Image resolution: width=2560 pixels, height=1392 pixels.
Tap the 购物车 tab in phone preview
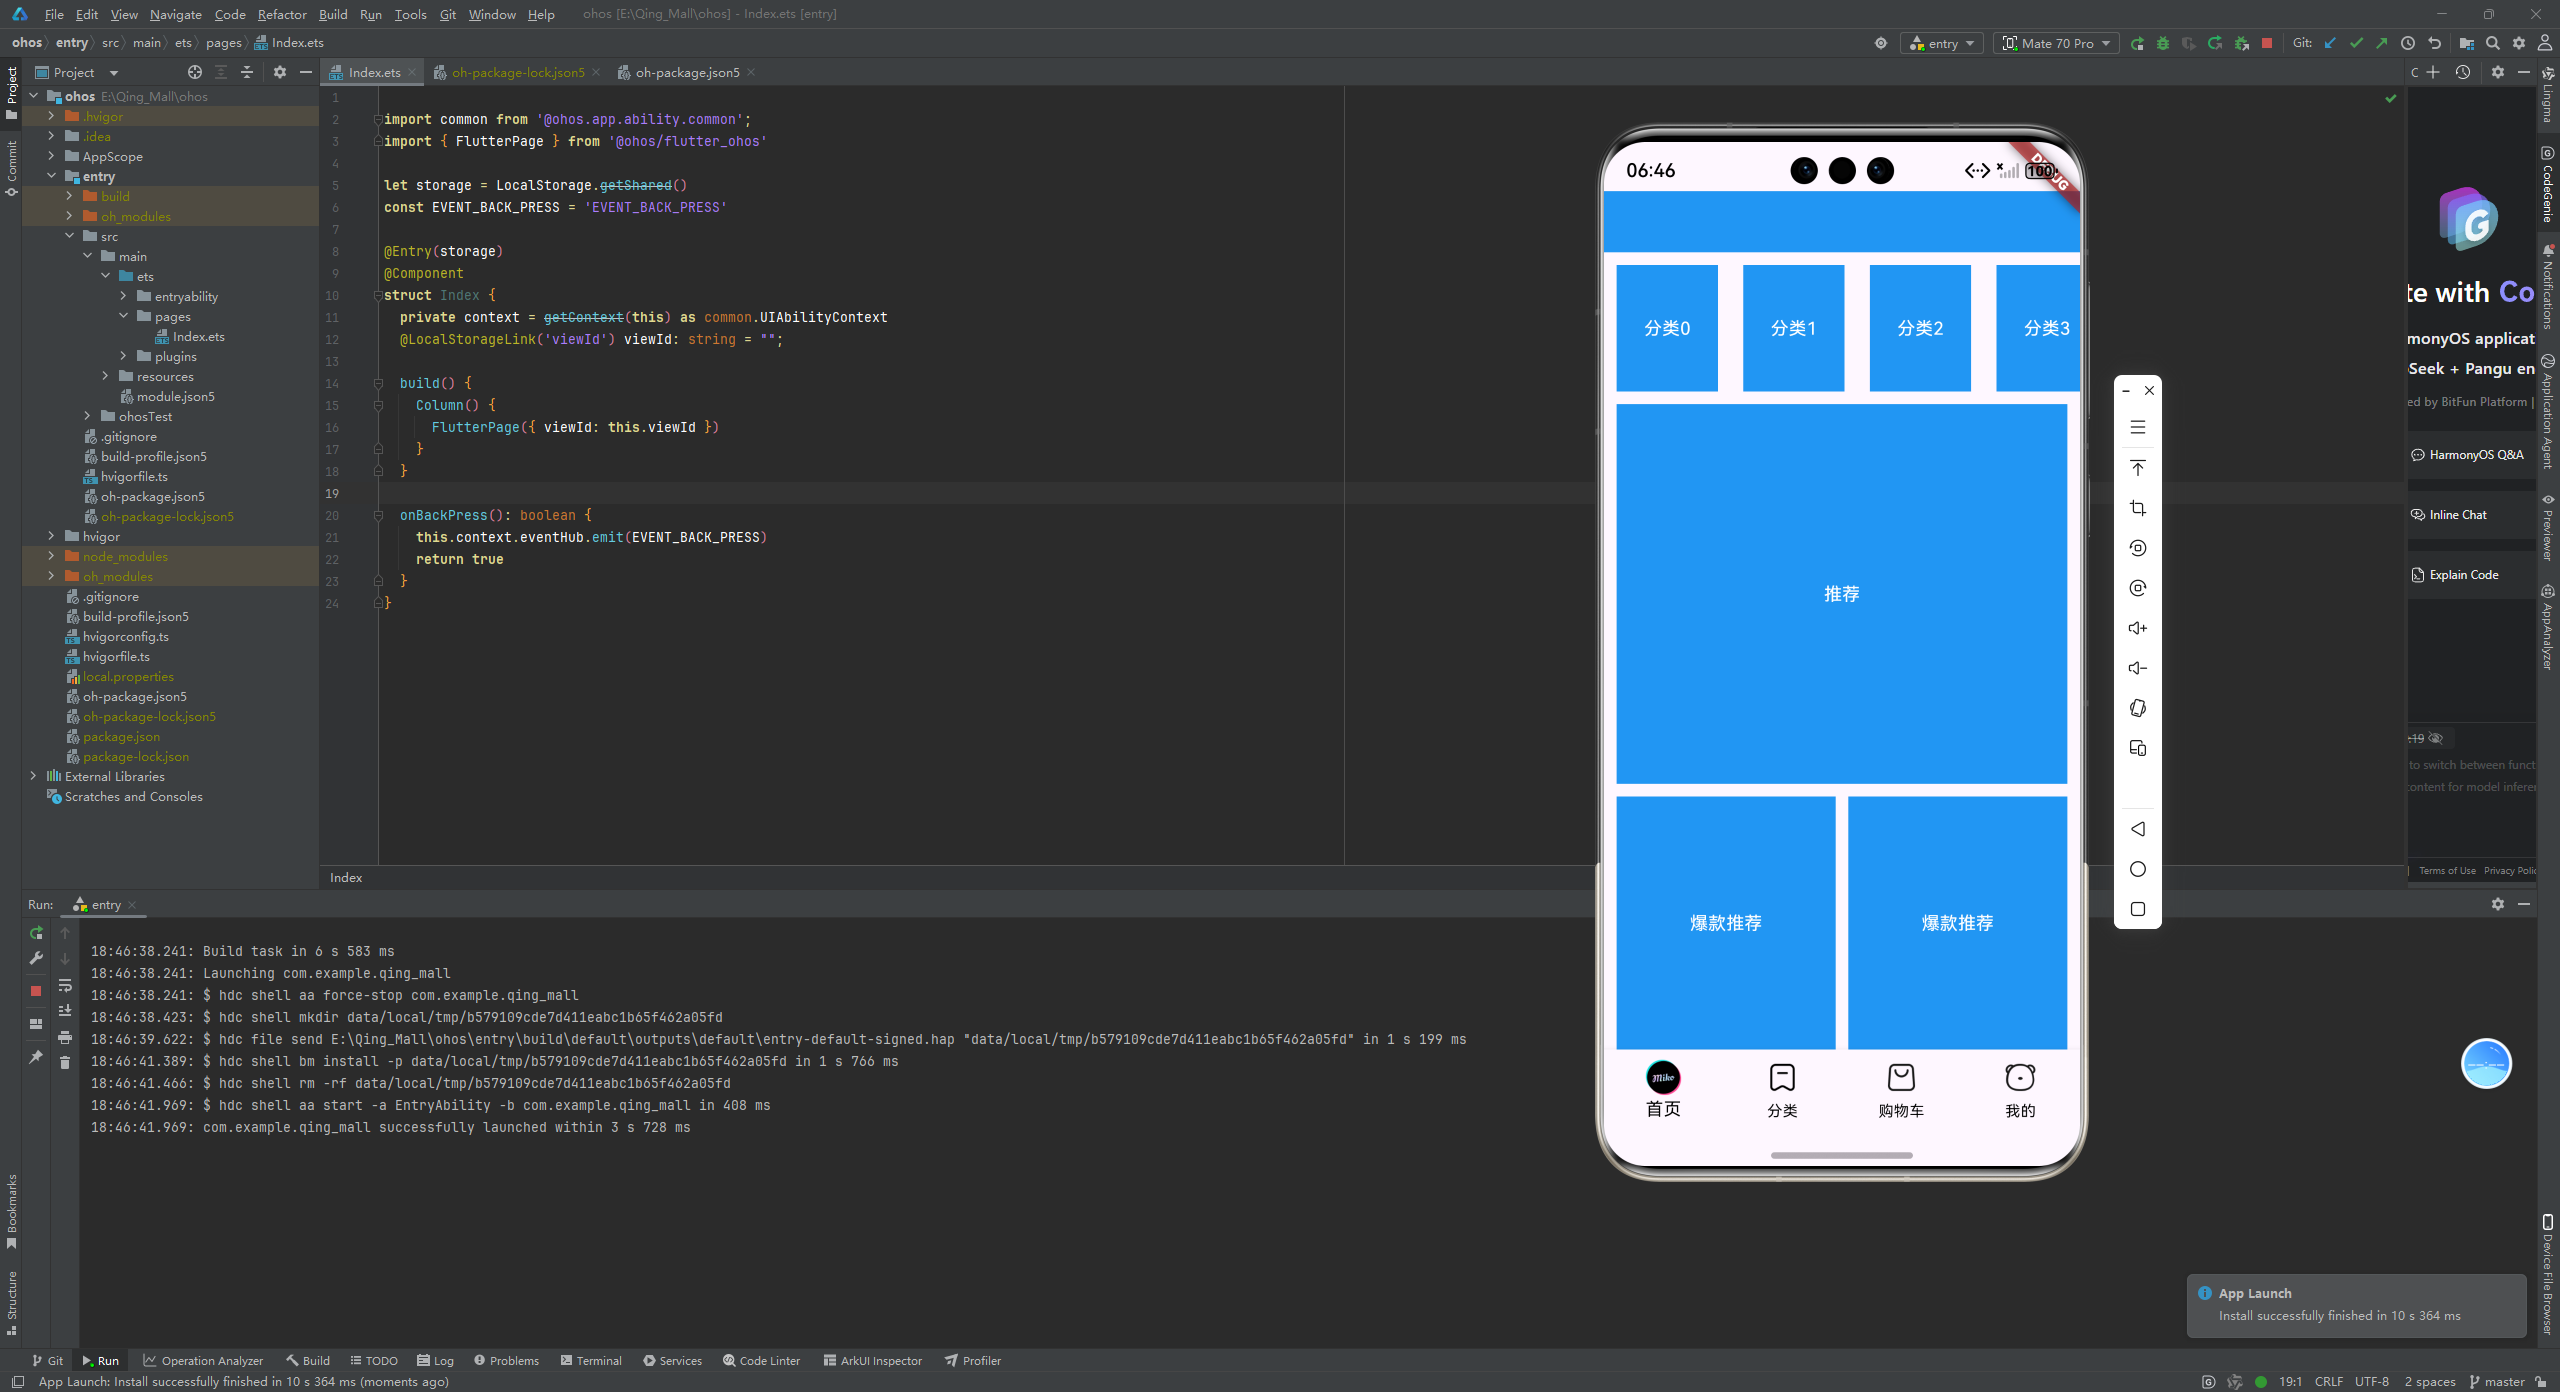pos(1900,1090)
